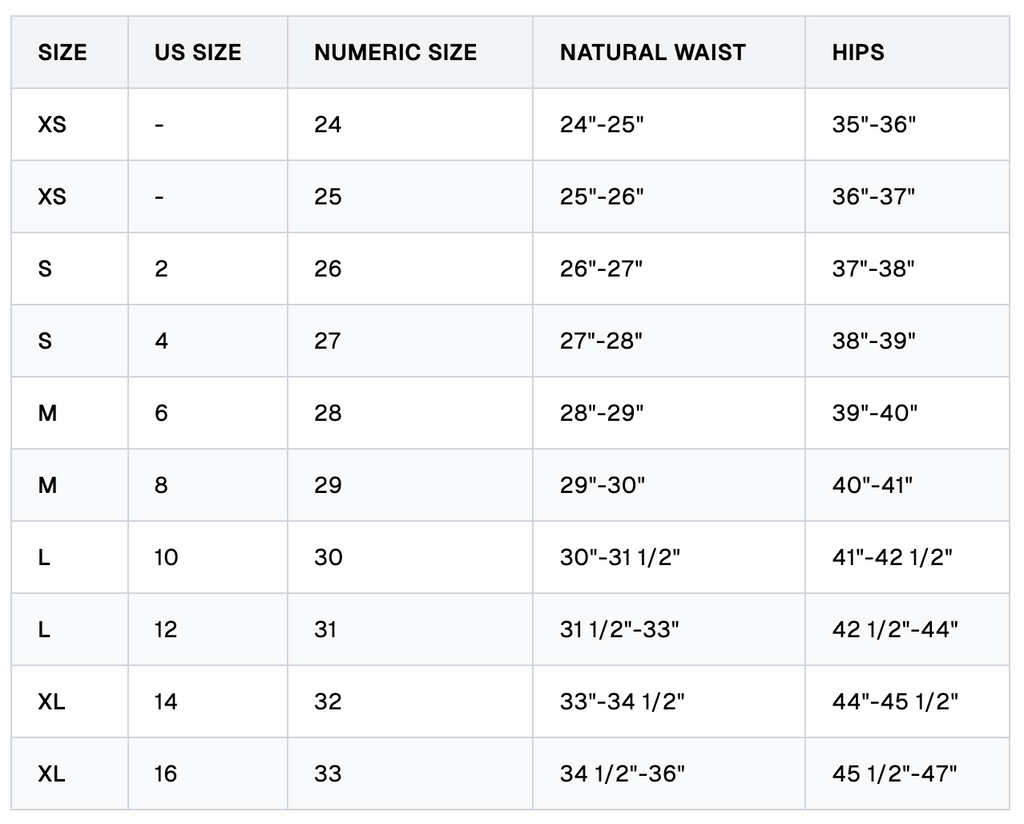The height and width of the screenshot is (824, 1024).
Task: Click the US SIZE column header
Action: 208,52
